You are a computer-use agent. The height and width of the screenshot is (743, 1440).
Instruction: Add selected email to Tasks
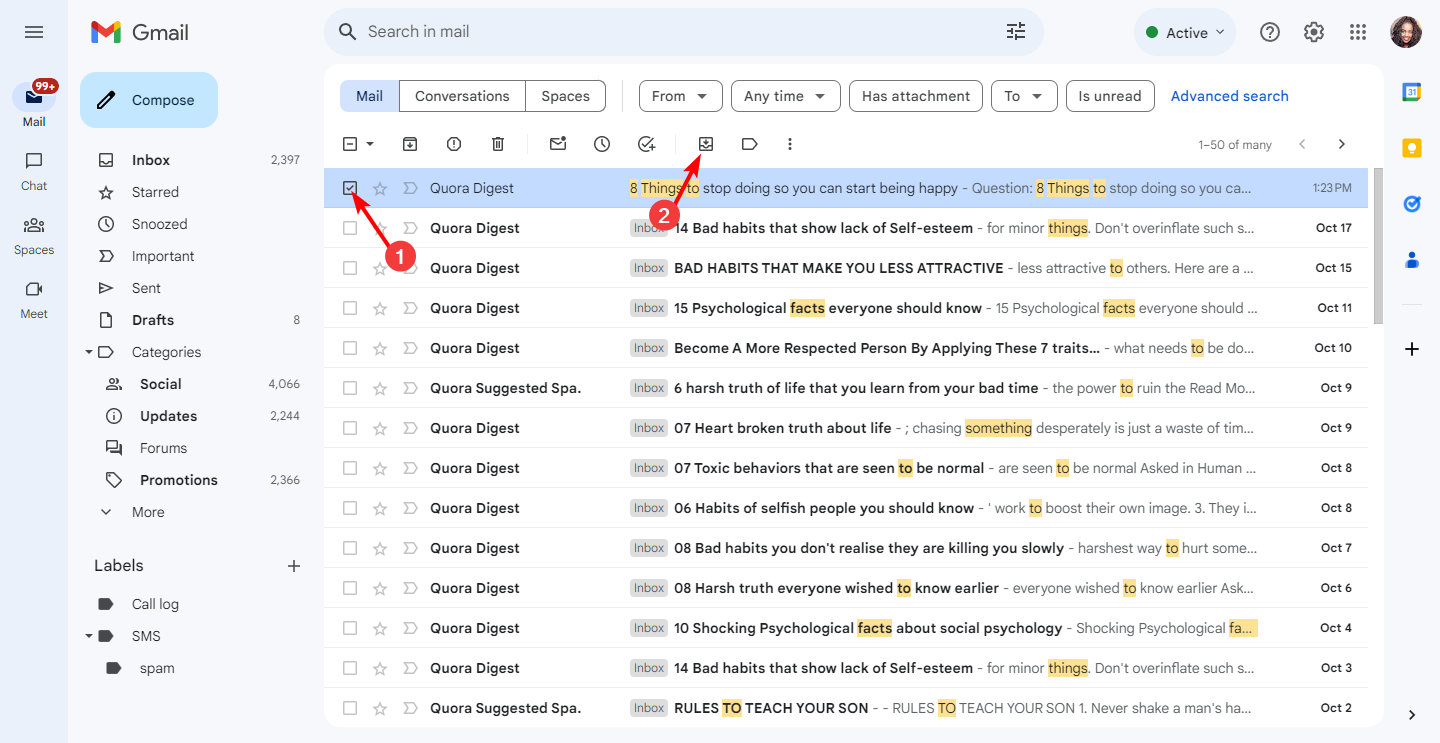(x=646, y=144)
